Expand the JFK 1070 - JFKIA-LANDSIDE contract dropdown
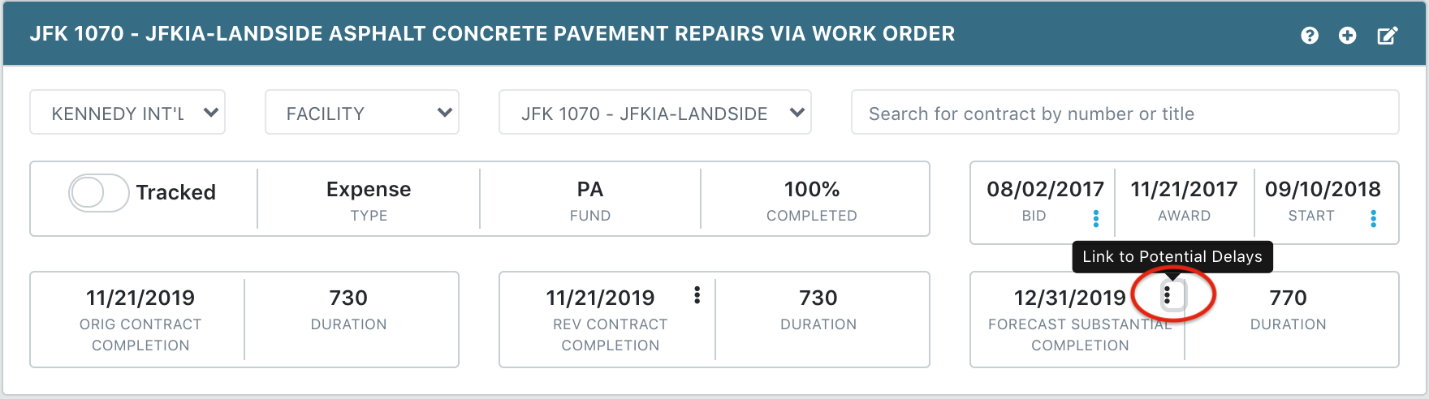 pos(655,113)
